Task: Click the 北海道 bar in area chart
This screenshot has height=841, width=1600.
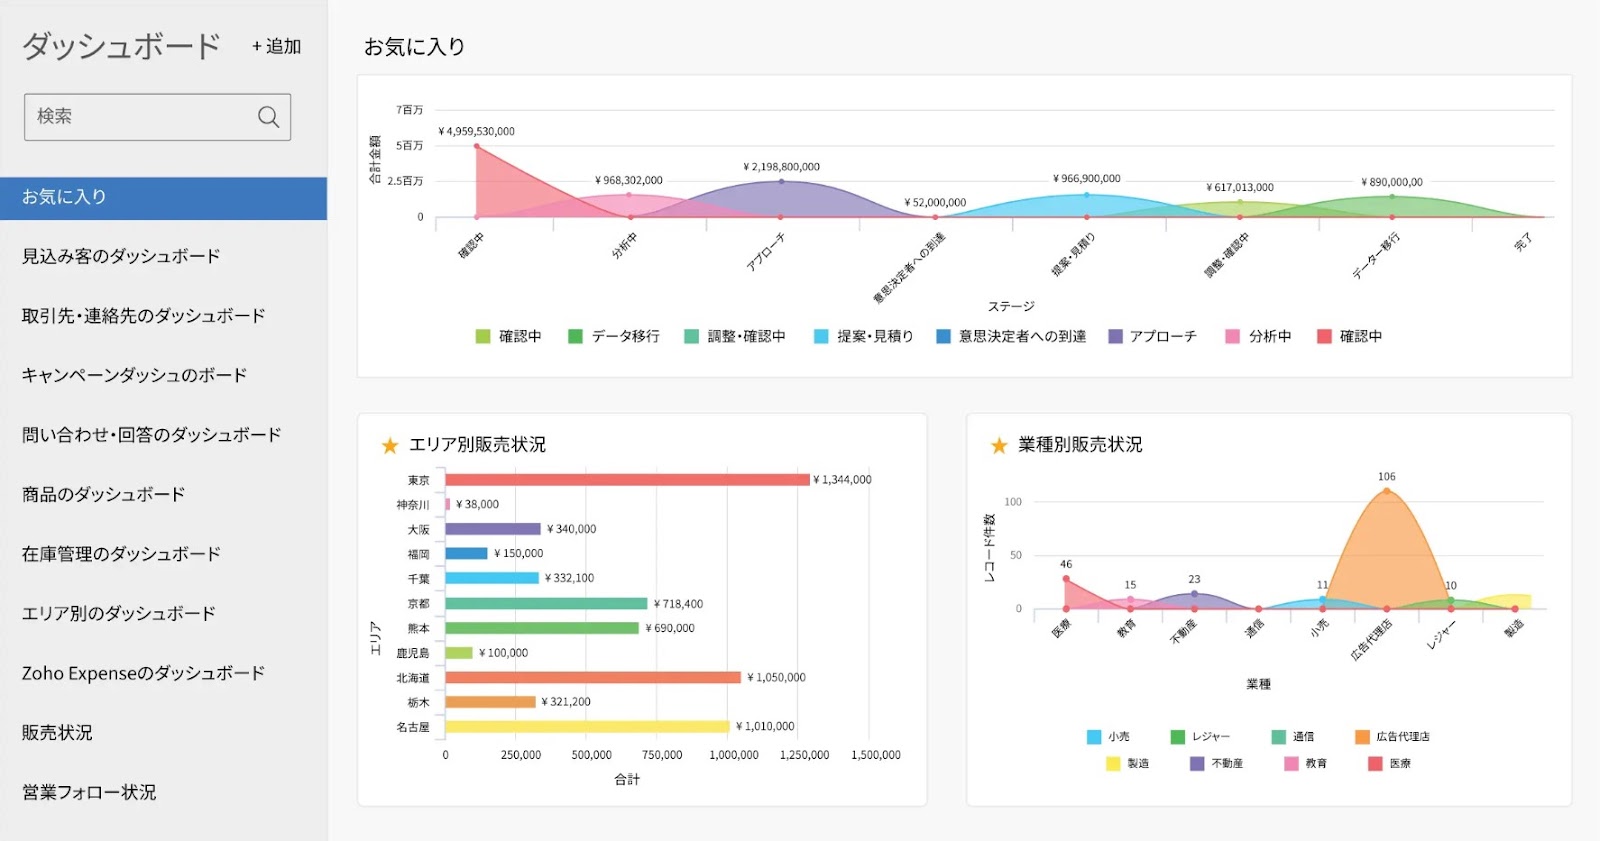Action: point(593,678)
